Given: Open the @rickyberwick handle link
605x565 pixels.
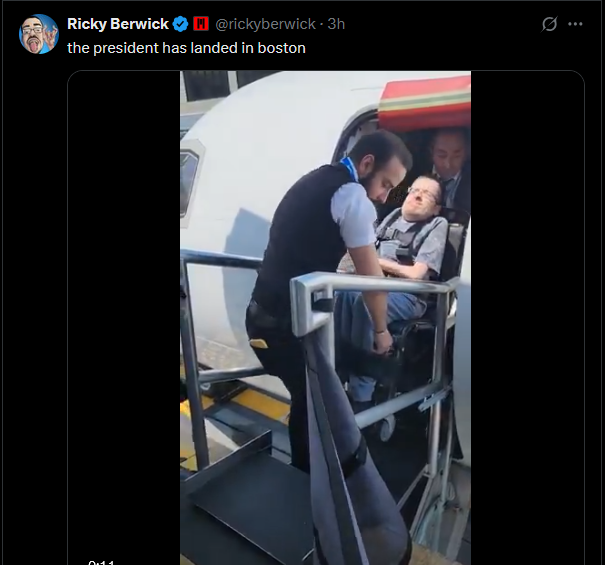Looking at the screenshot, I should click(265, 24).
